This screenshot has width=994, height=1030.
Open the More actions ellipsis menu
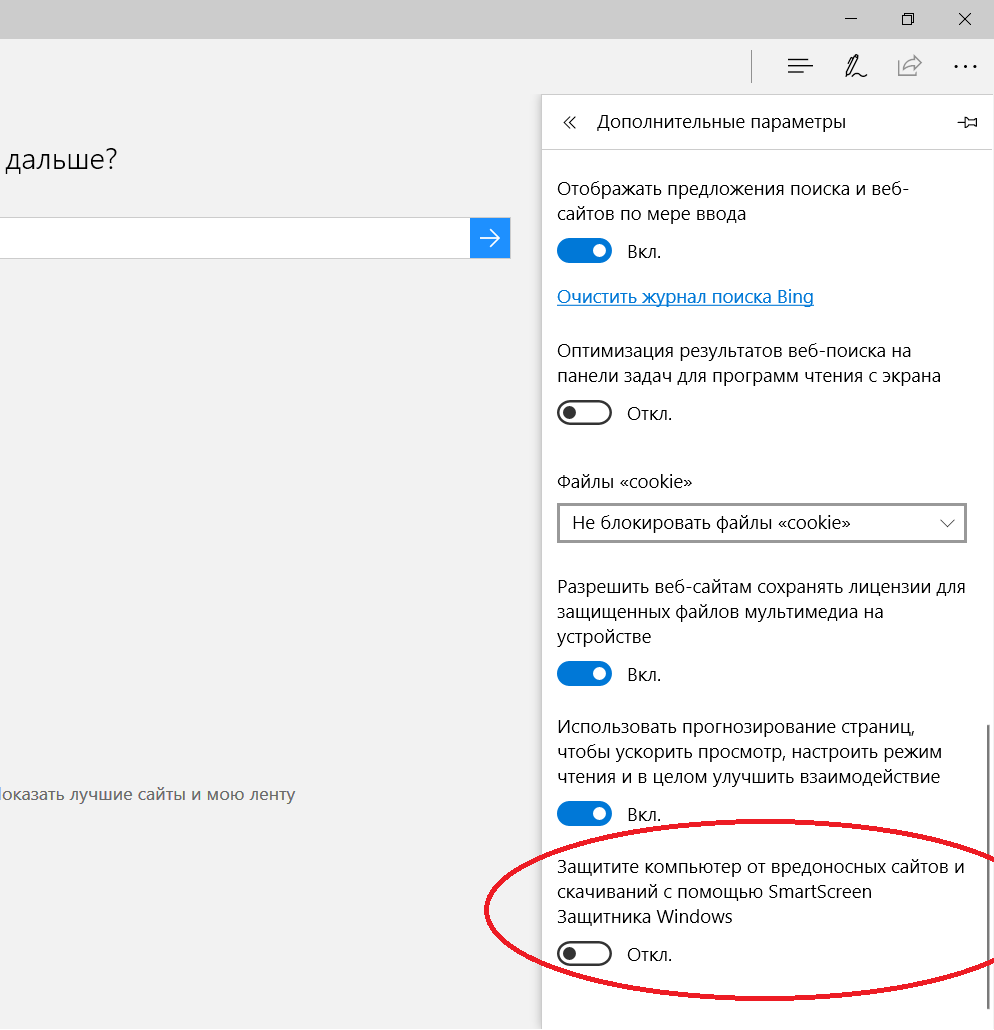[965, 66]
